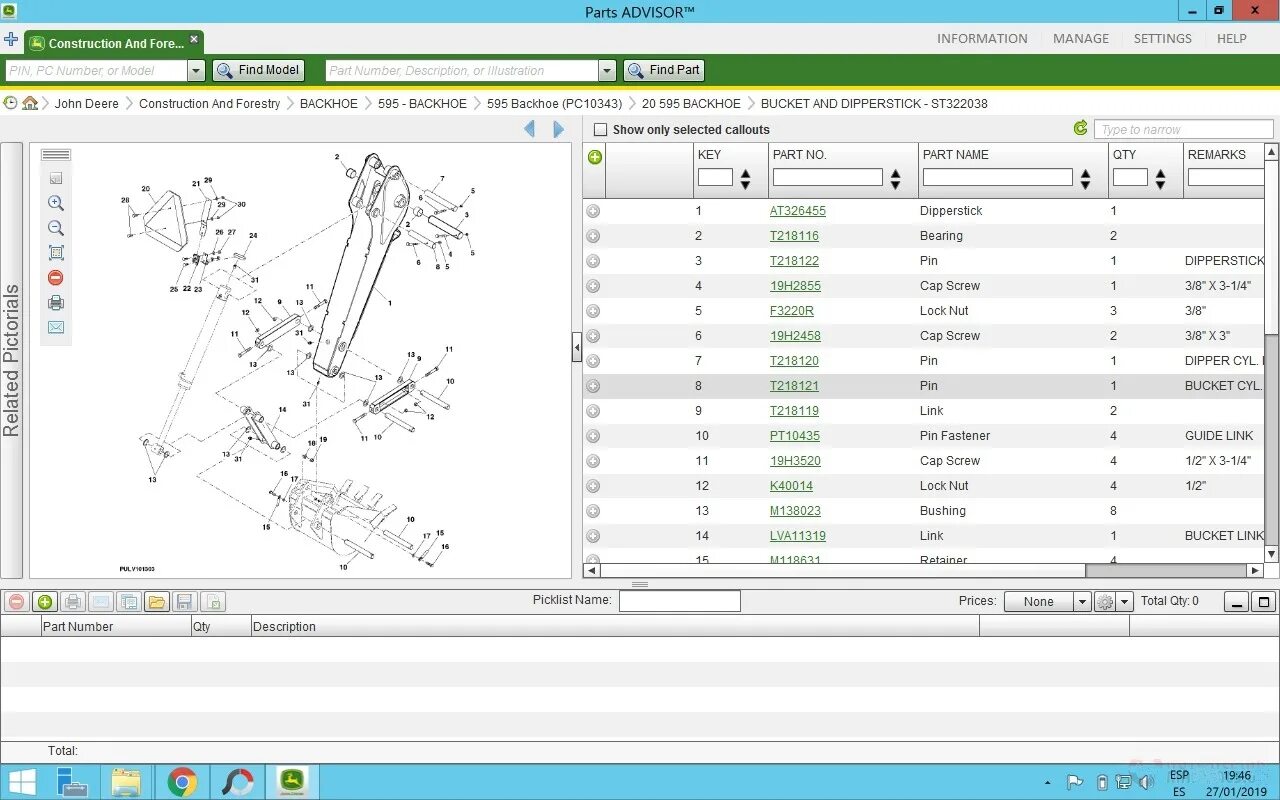Refresh the parts list with the green refresh icon
Viewport: 1280px width, 800px height.
(x=1080, y=128)
